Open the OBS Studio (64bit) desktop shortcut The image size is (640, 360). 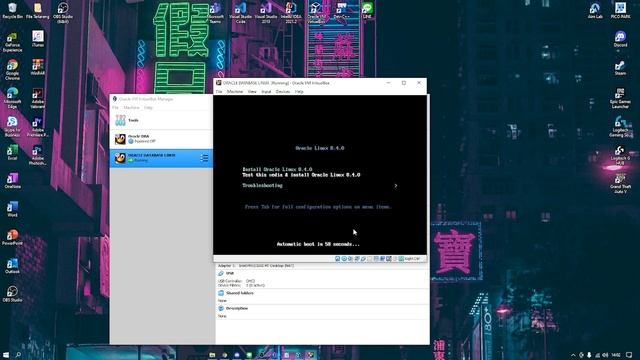(x=63, y=13)
